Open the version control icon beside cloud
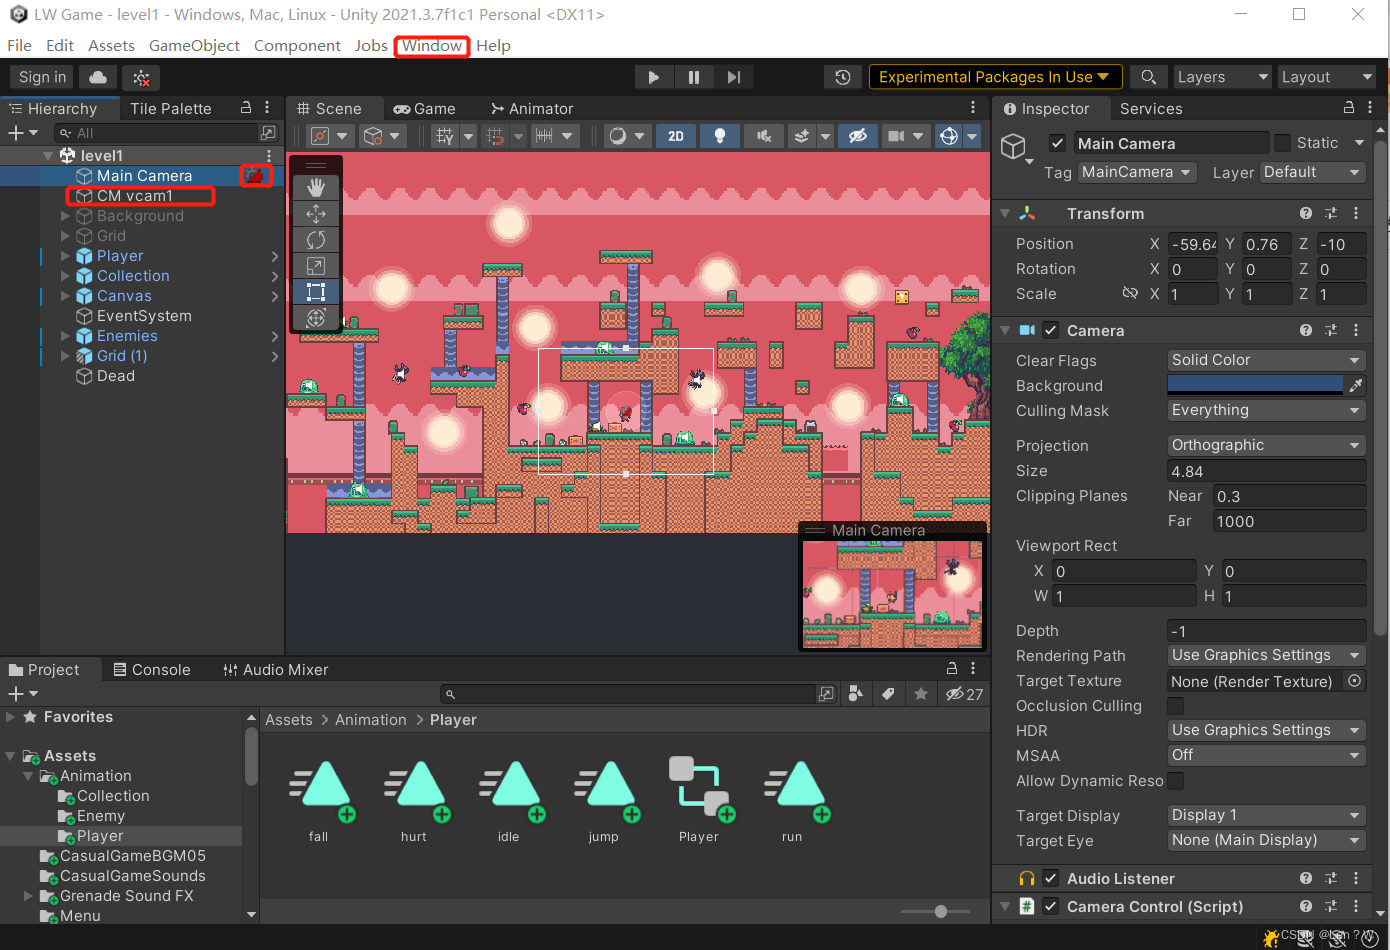Screen dimensions: 1390x950 pos(141,77)
